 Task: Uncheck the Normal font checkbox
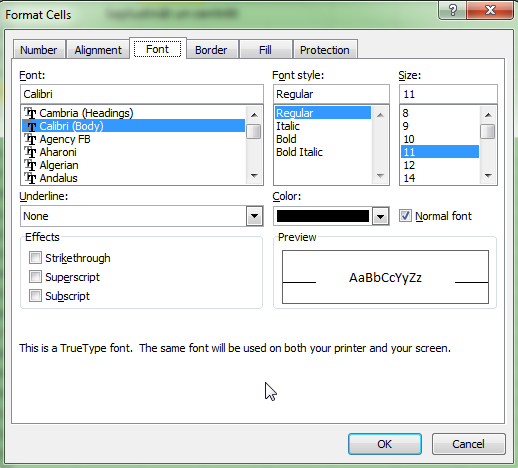[x=405, y=216]
